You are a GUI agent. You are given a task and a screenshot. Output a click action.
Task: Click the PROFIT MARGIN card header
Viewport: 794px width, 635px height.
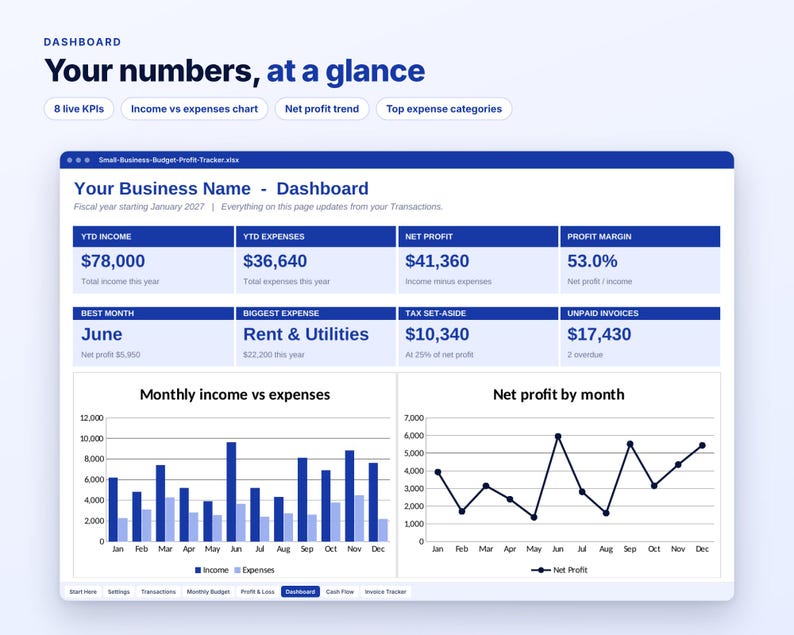tap(640, 236)
